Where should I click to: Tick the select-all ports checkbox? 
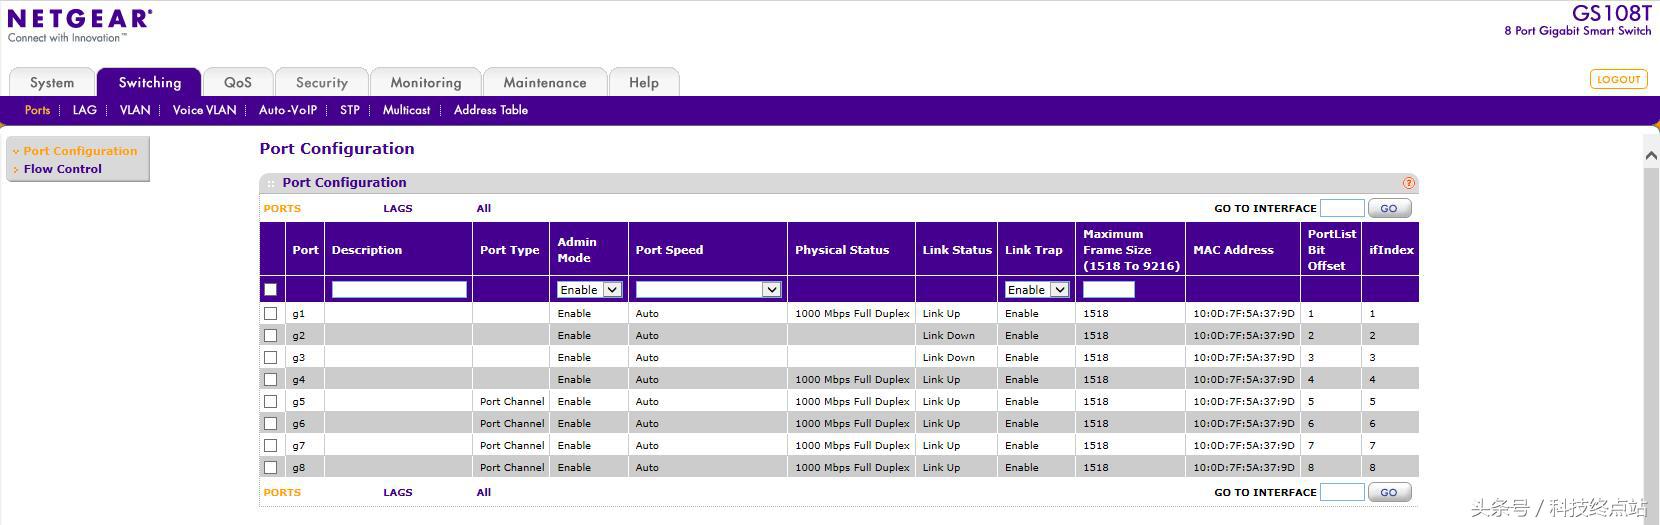[270, 290]
